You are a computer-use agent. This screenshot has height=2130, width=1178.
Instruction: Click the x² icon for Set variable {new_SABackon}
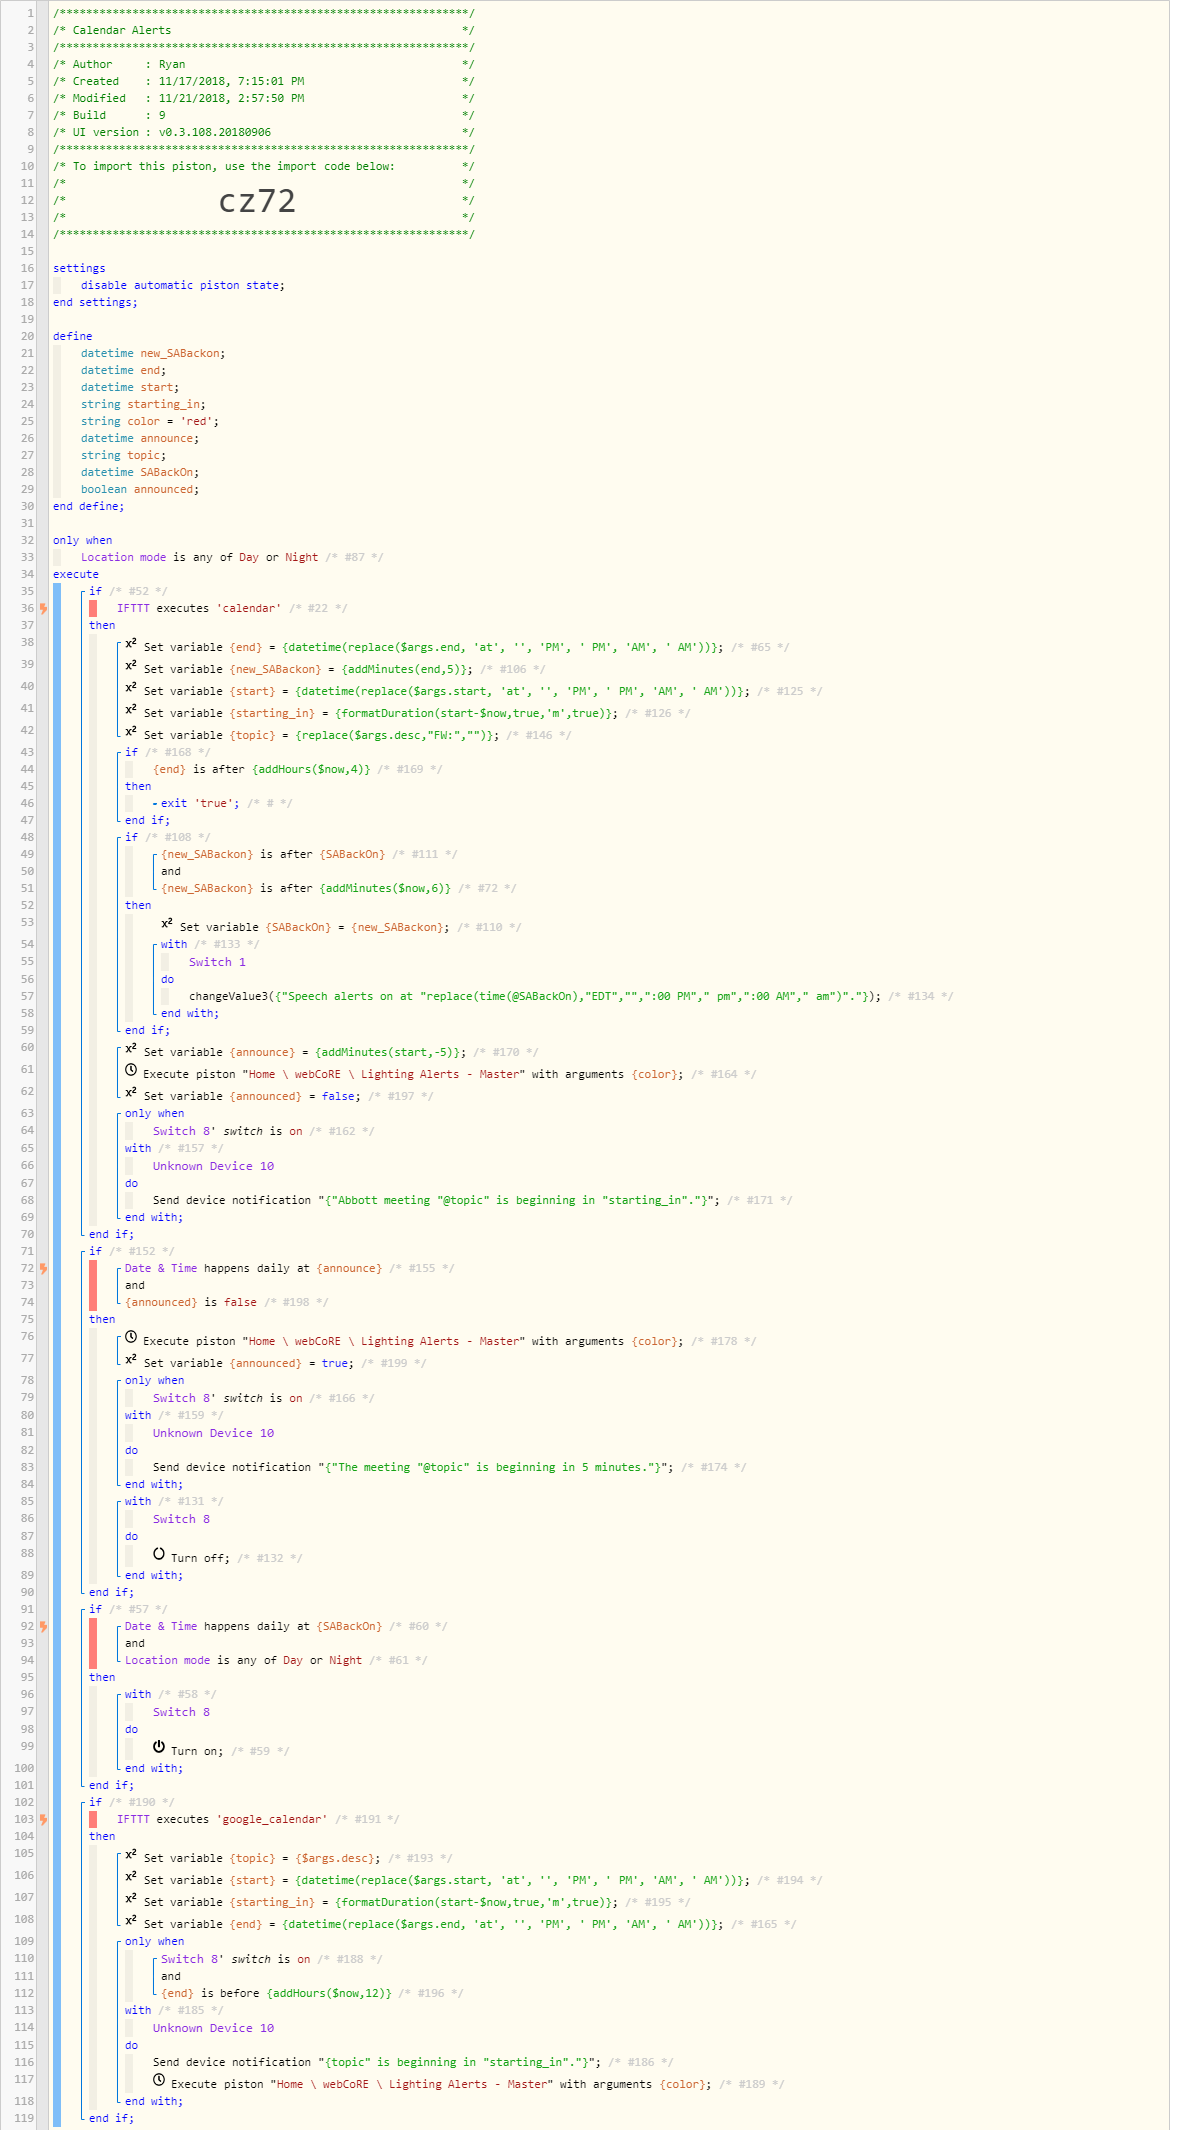(x=131, y=666)
